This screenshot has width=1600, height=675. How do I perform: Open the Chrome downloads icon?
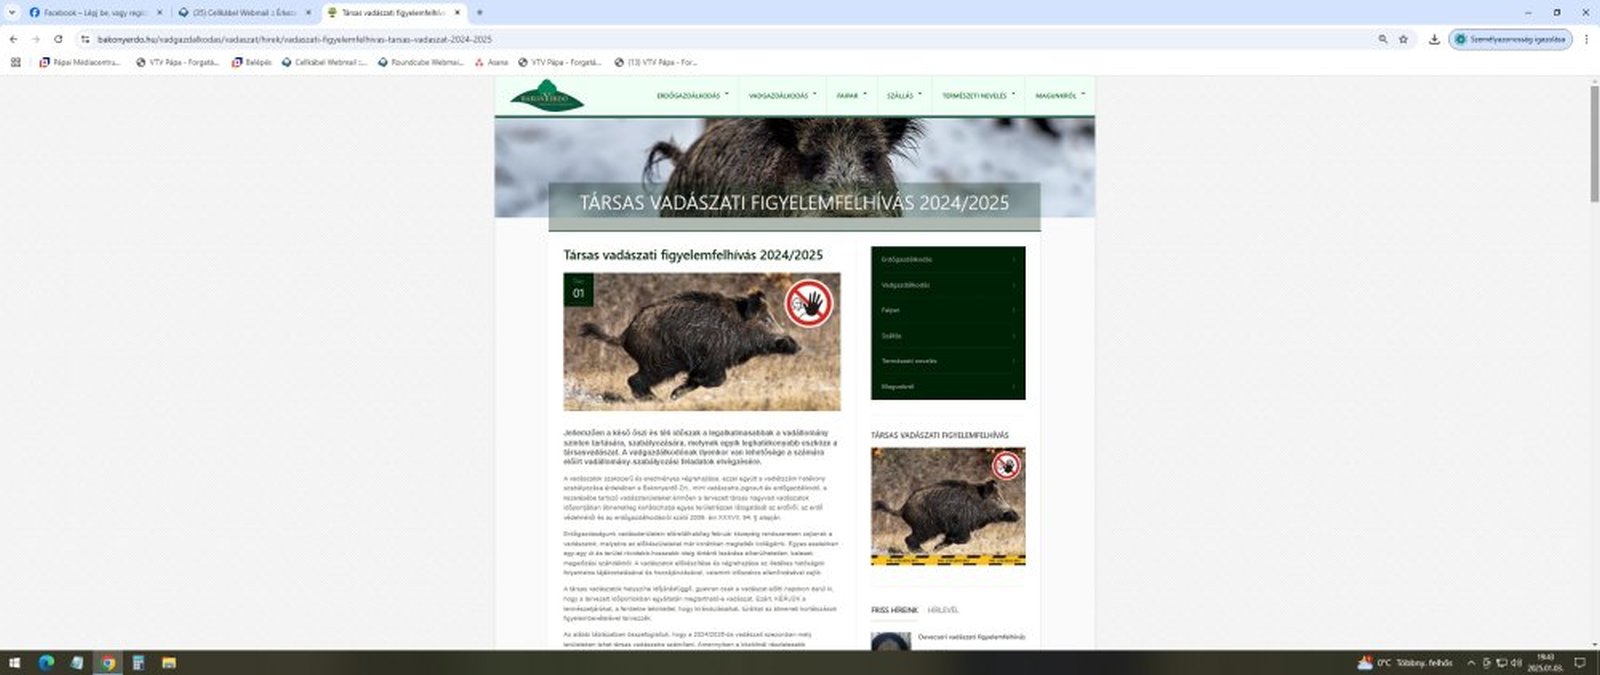point(1434,39)
